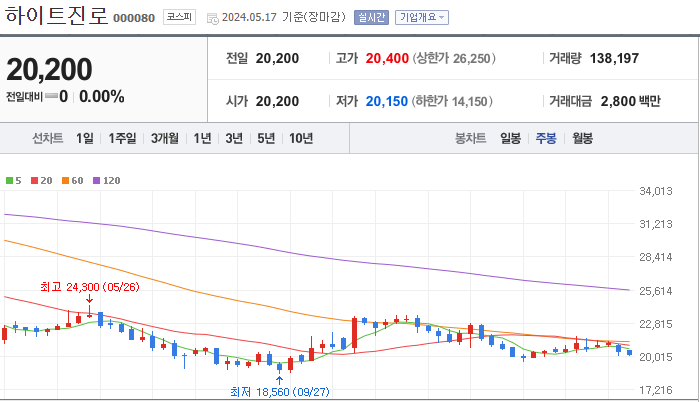Image resolution: width=700 pixels, height=402 pixels.
Task: Click the 거래량 value 138,197
Action: click(614, 58)
